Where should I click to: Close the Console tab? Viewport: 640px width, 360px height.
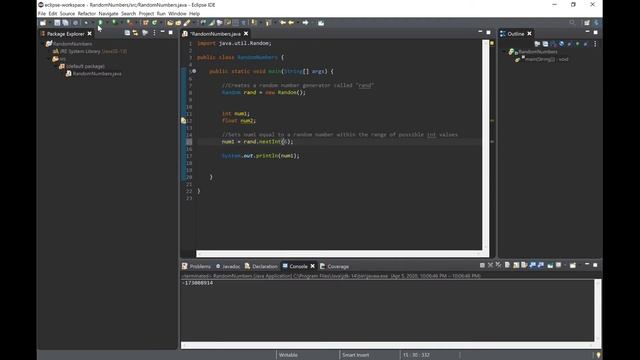[313, 266]
